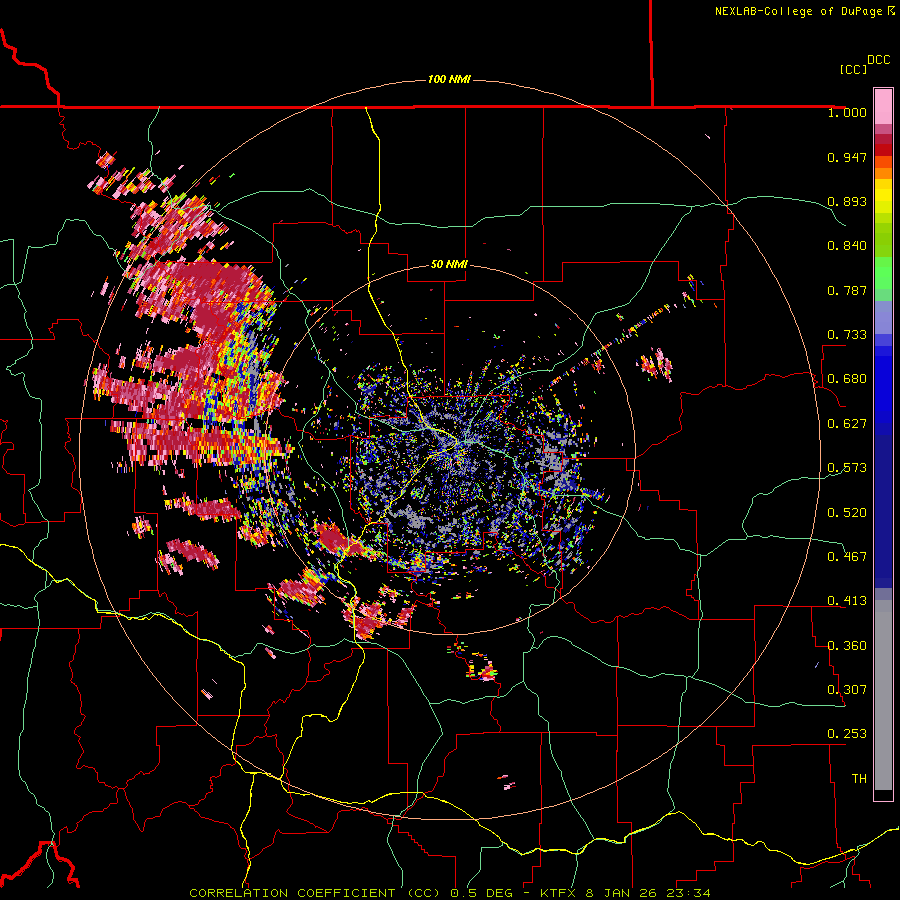Click the light pink top segment of color bar

tap(883, 106)
